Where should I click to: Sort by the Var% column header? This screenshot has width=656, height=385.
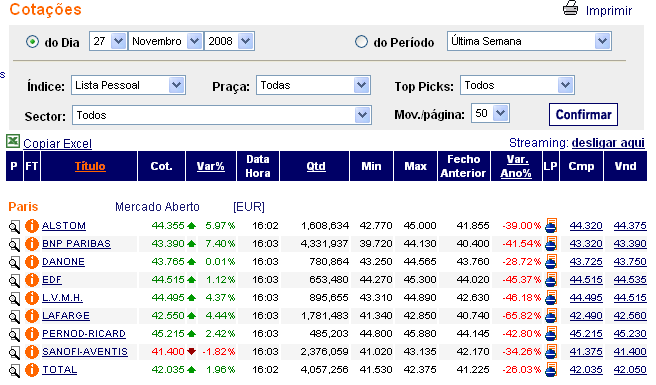210,167
